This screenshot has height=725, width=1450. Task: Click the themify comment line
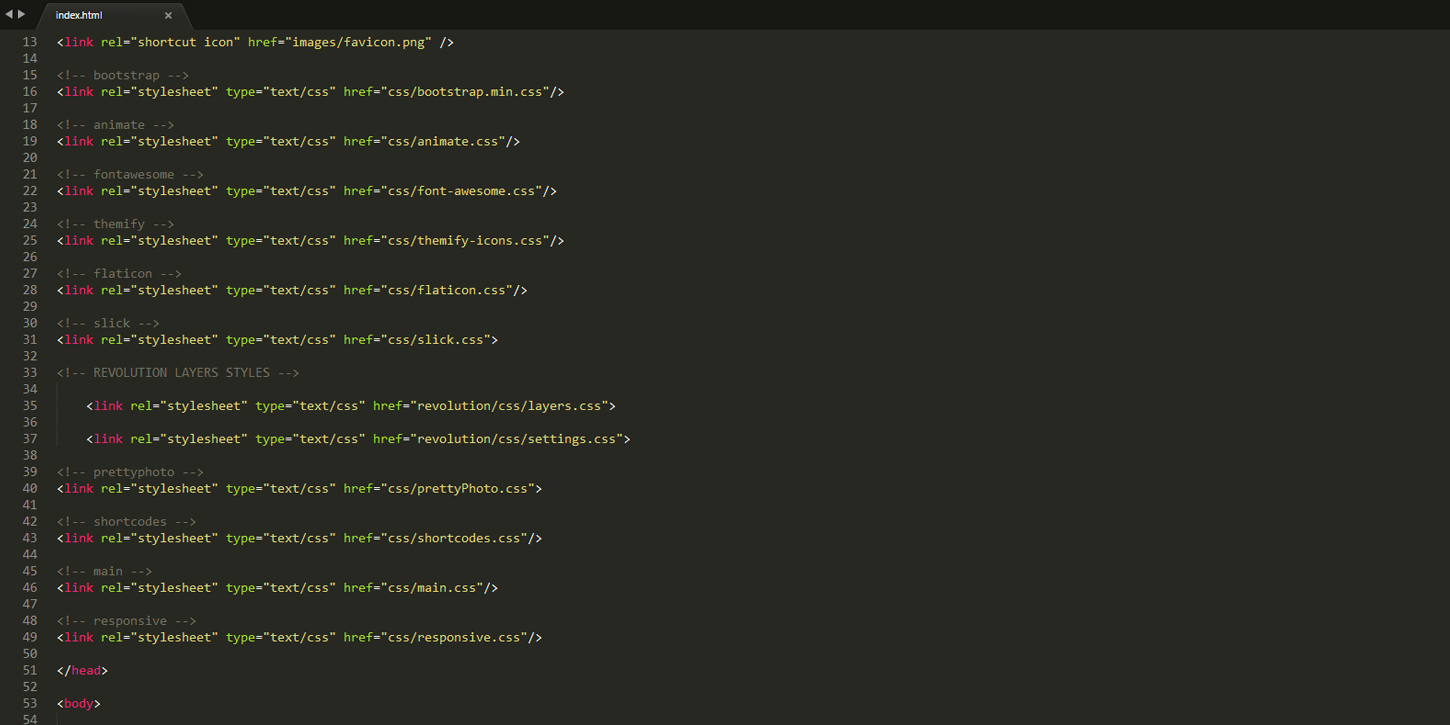coord(115,224)
